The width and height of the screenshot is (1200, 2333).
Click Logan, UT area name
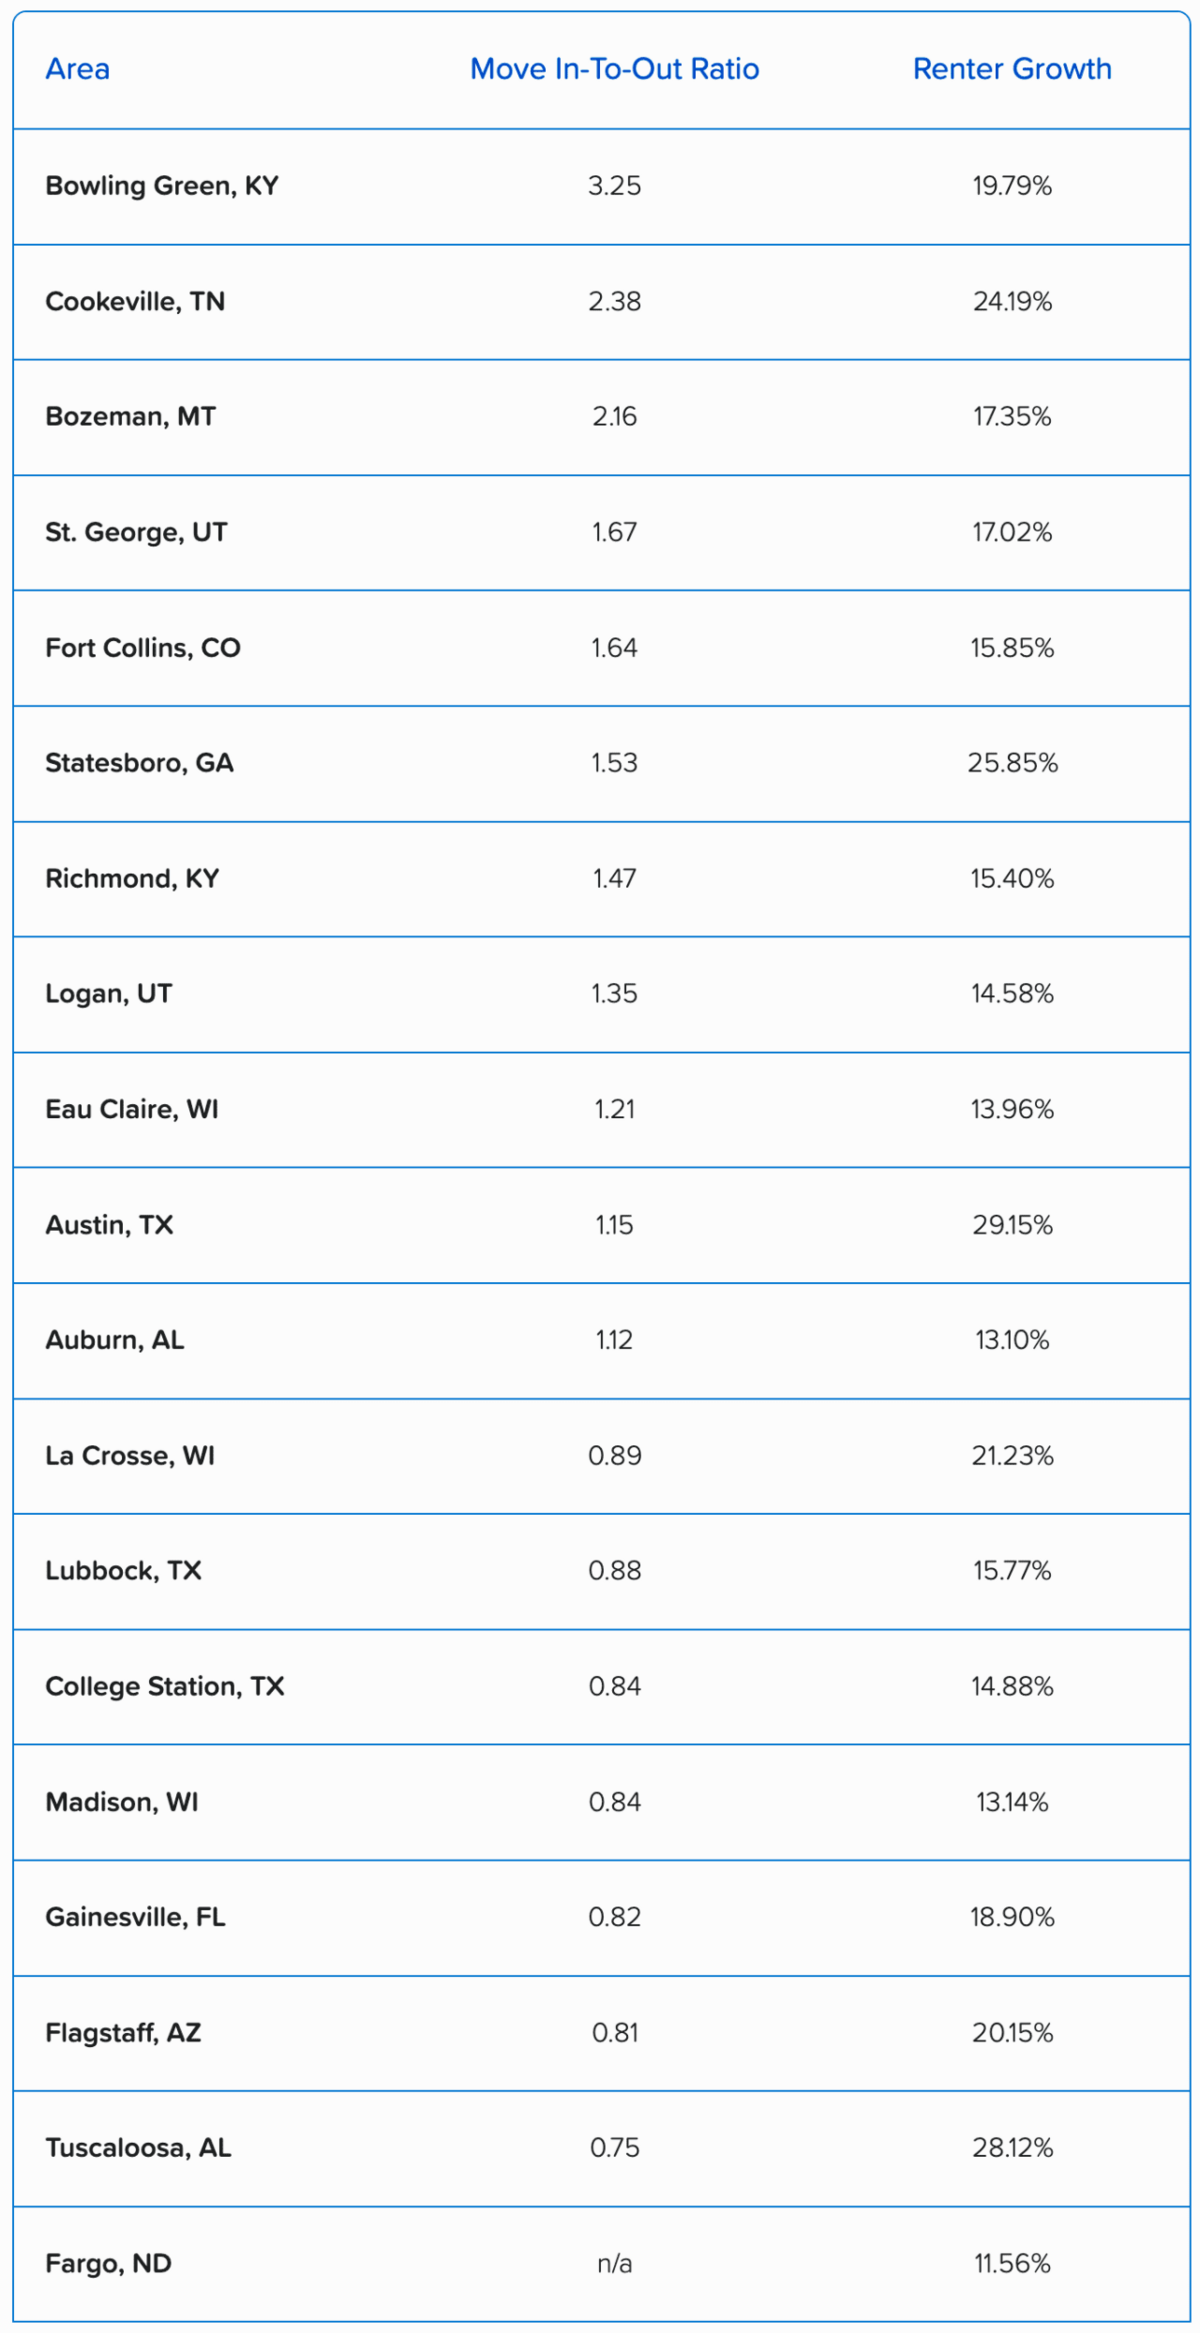tap(108, 994)
